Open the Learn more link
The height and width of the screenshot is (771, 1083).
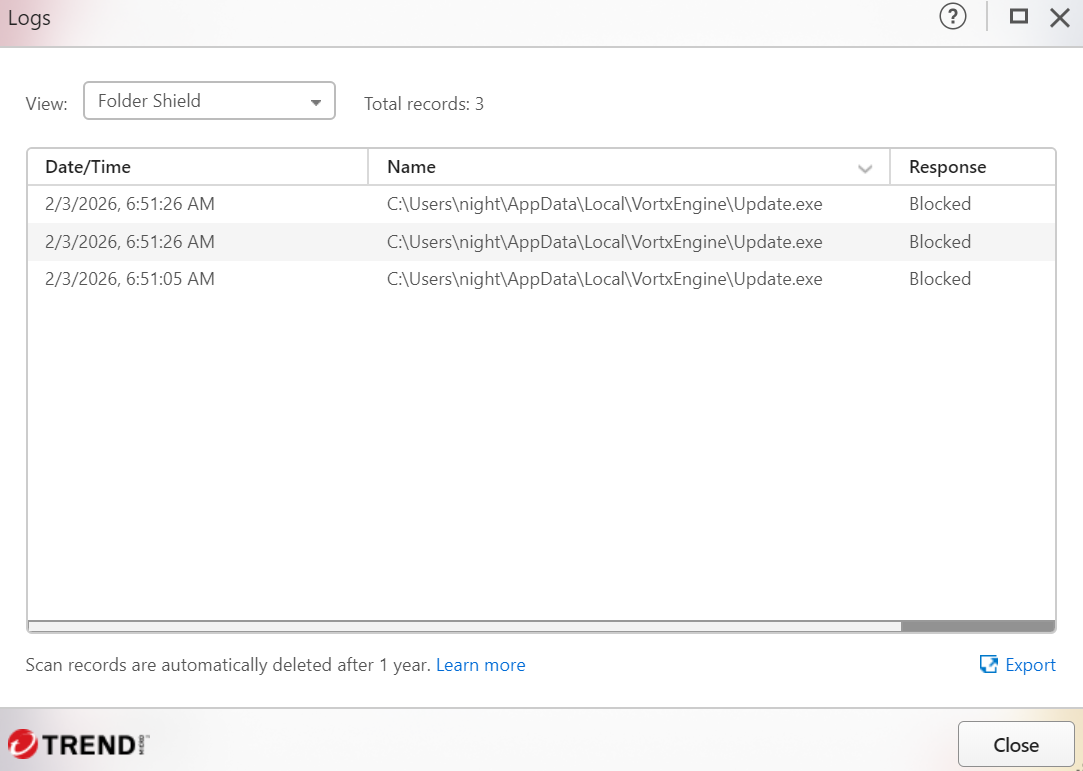tap(481, 665)
